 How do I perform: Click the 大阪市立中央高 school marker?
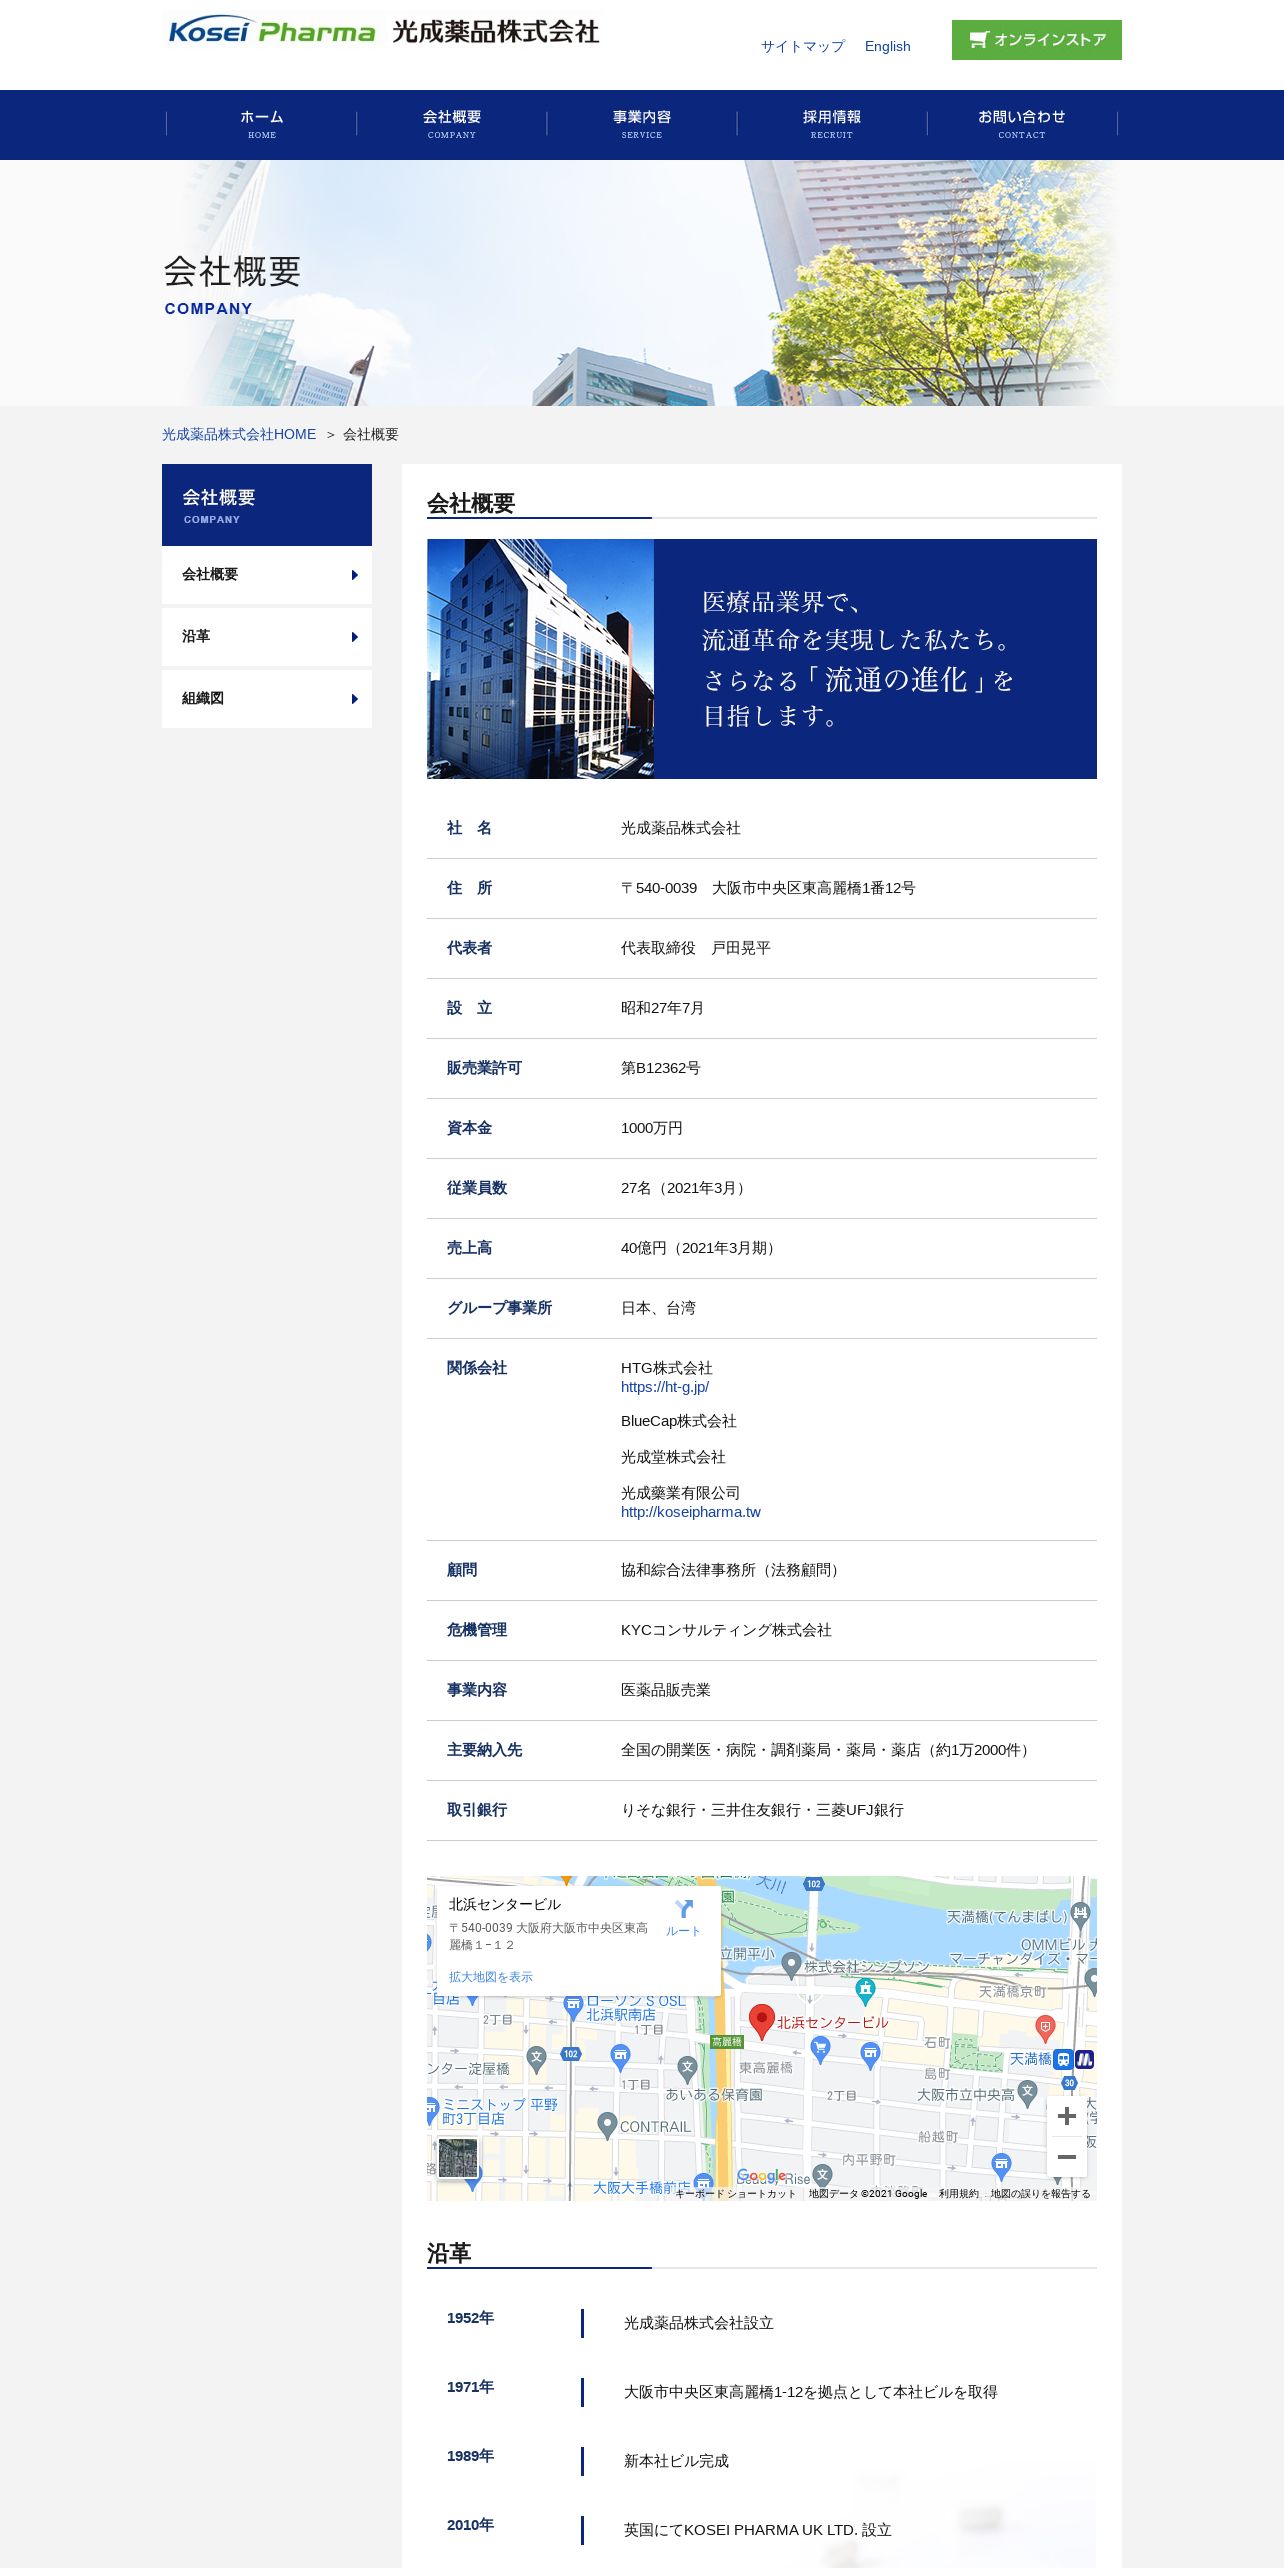(1027, 2092)
